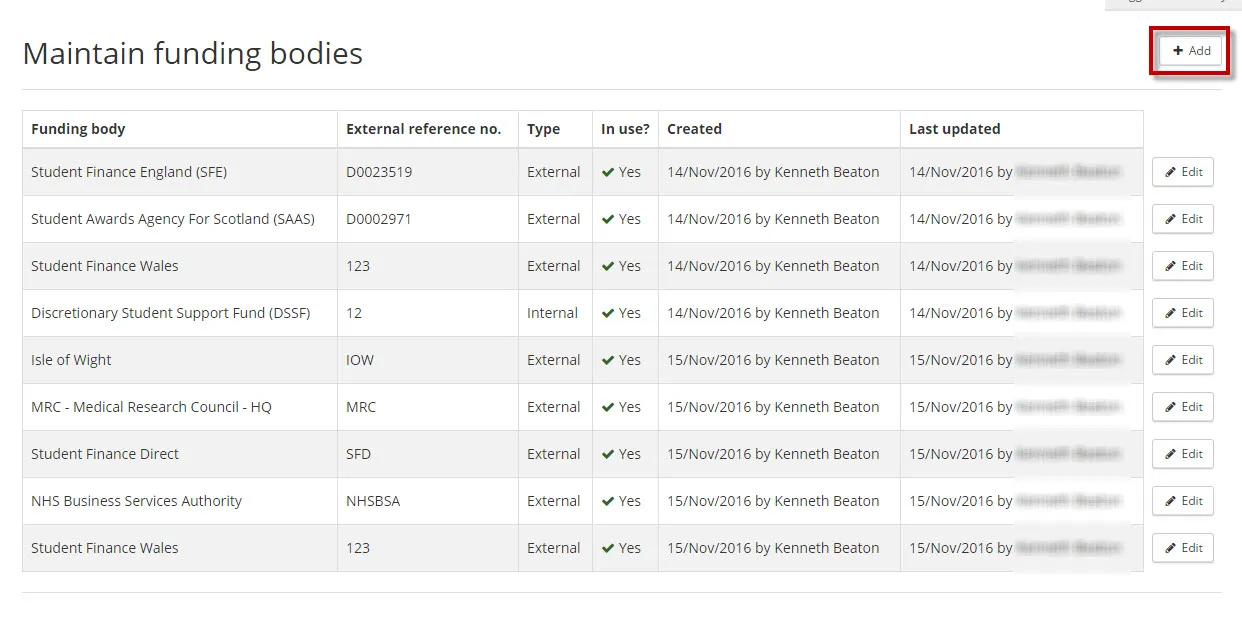Click the 'In use?' column header
The height and width of the screenshot is (637, 1242).
[x=625, y=129]
